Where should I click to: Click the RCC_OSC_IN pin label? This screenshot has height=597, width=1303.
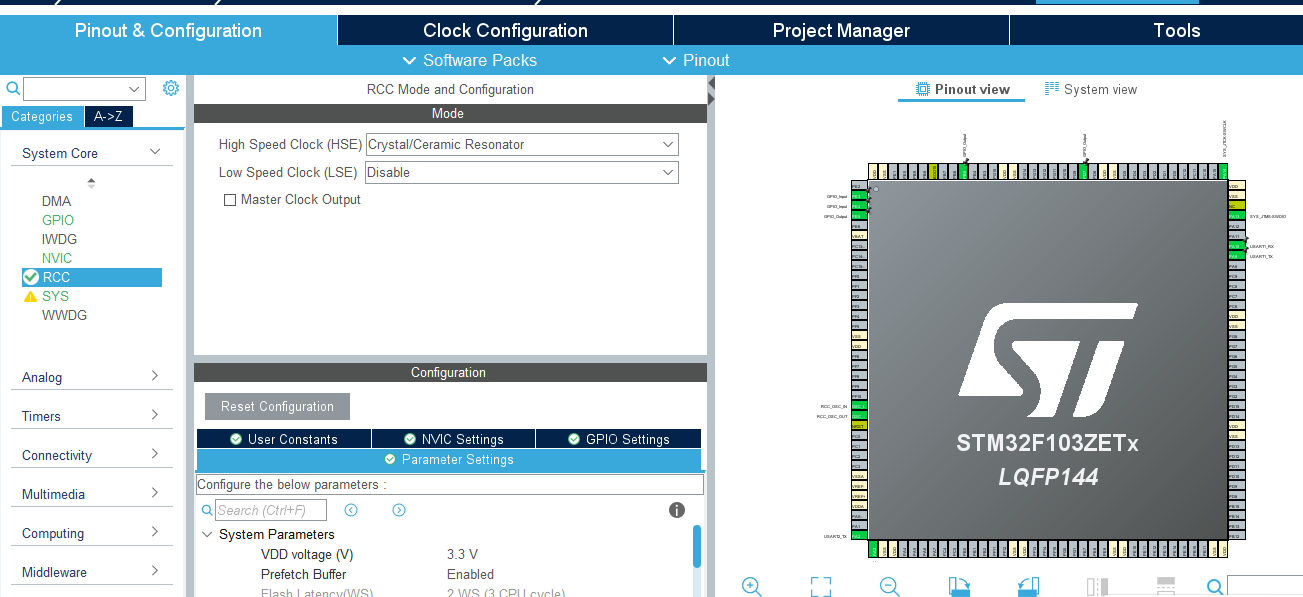[833, 407]
